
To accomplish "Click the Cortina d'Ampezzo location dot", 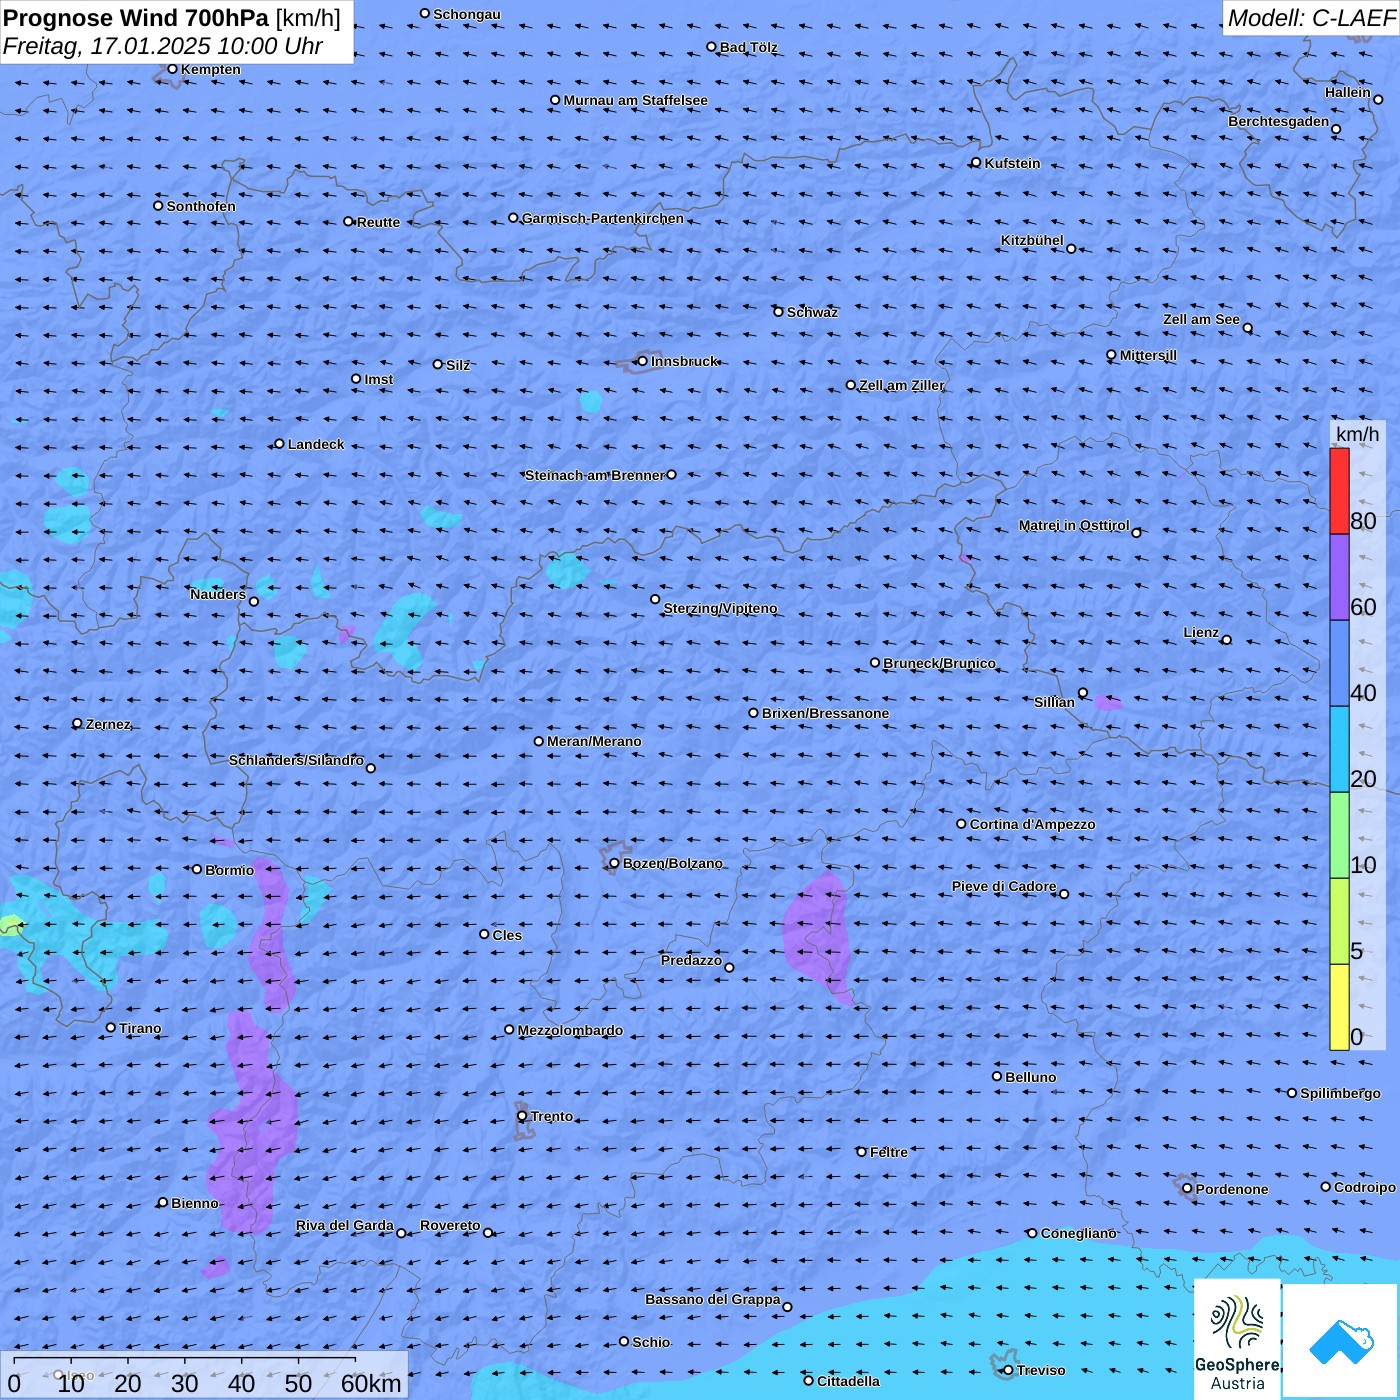I will pos(961,824).
